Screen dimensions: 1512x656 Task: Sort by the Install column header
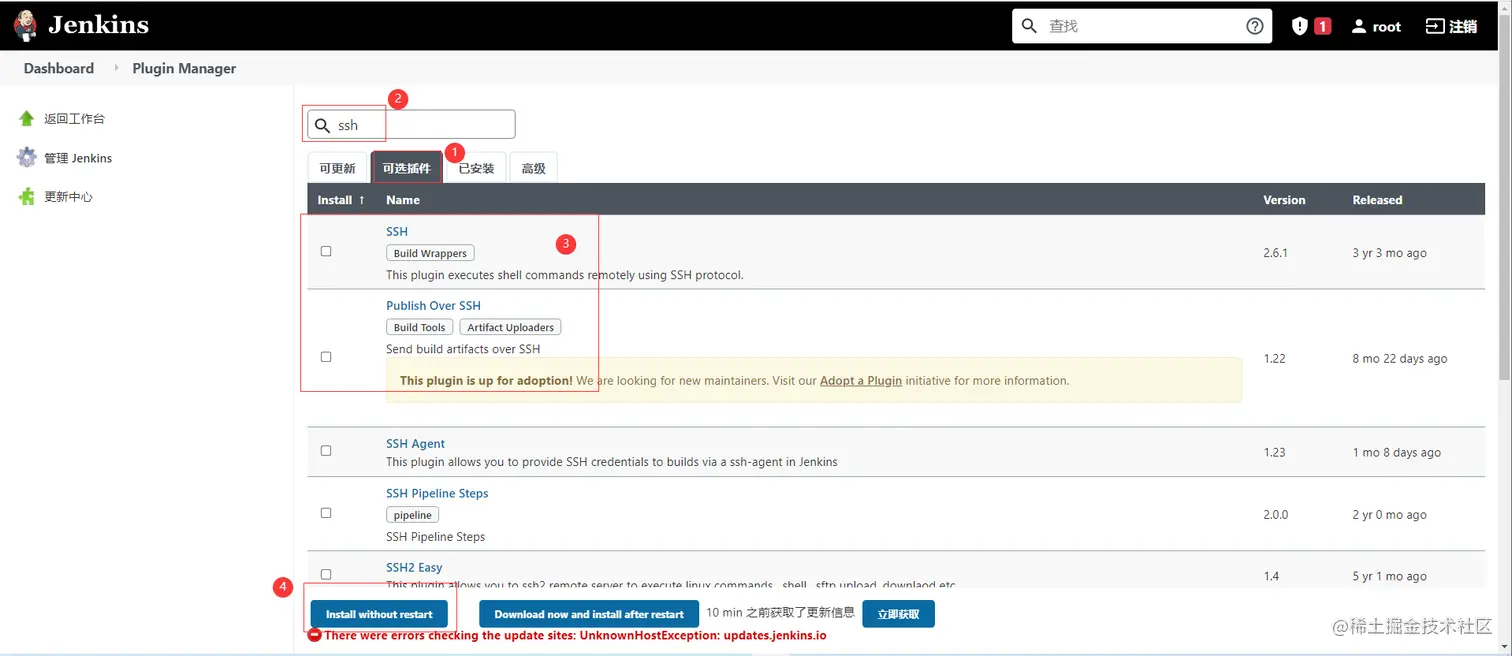[x=341, y=200]
